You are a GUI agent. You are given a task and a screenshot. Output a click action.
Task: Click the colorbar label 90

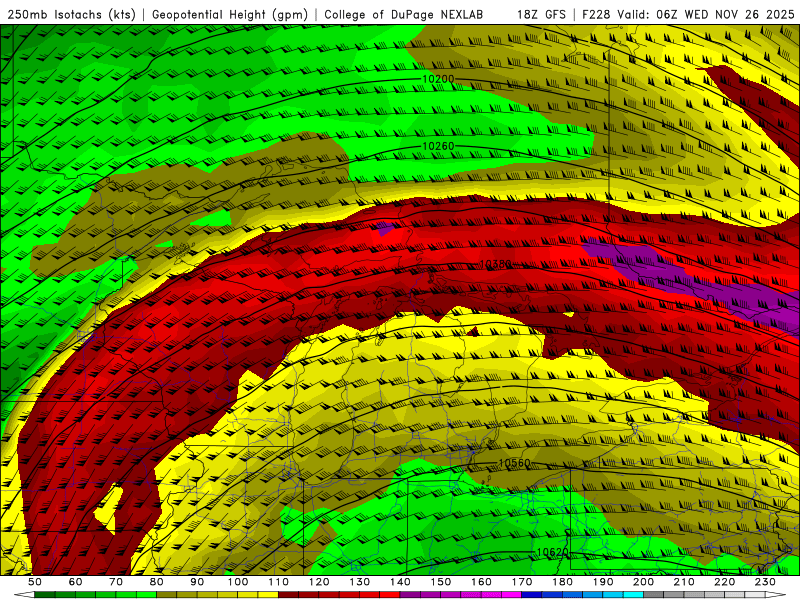197,582
